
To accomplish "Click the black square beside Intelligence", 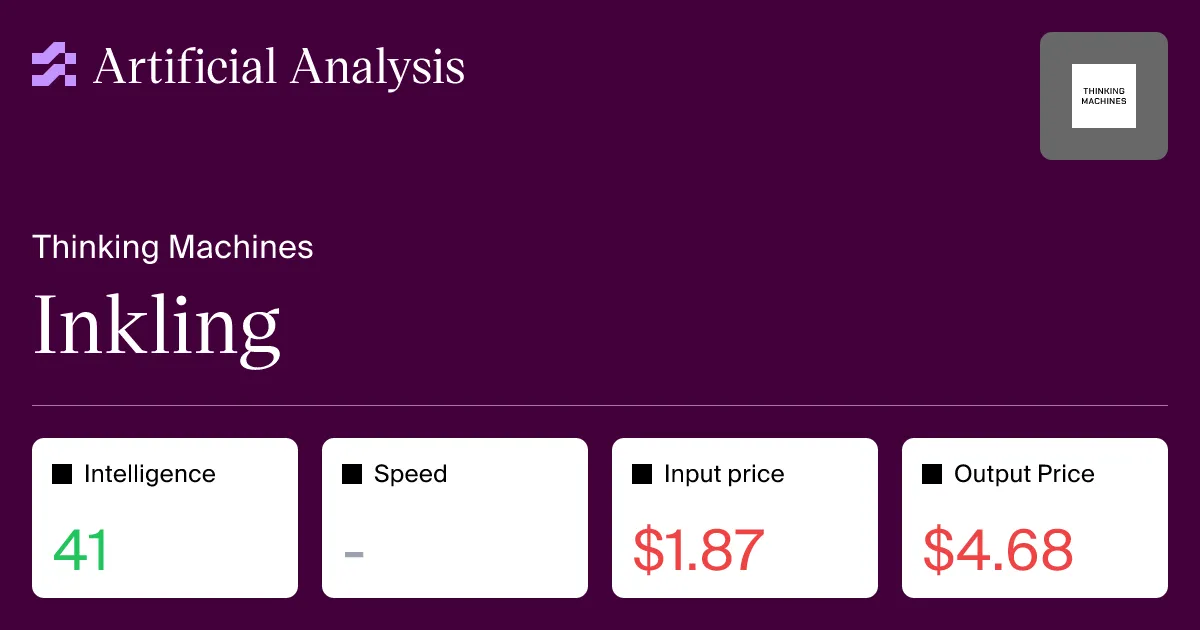I will coord(62,474).
